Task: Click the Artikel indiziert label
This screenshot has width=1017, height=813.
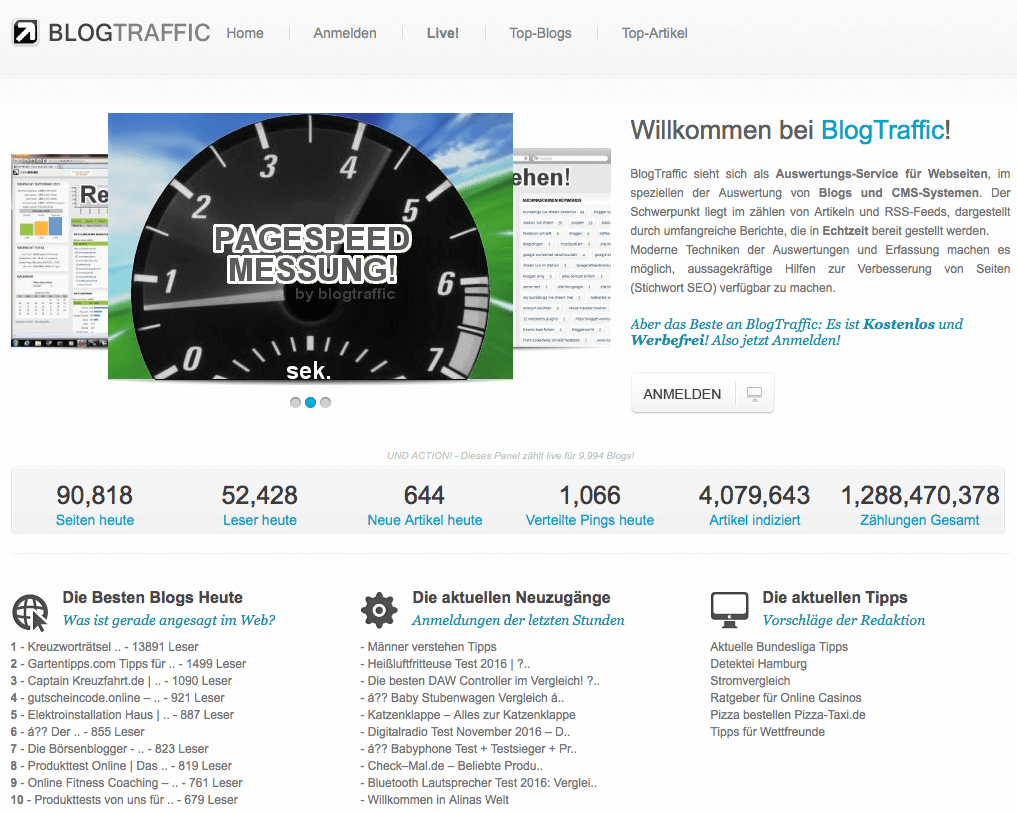Action: [755, 520]
